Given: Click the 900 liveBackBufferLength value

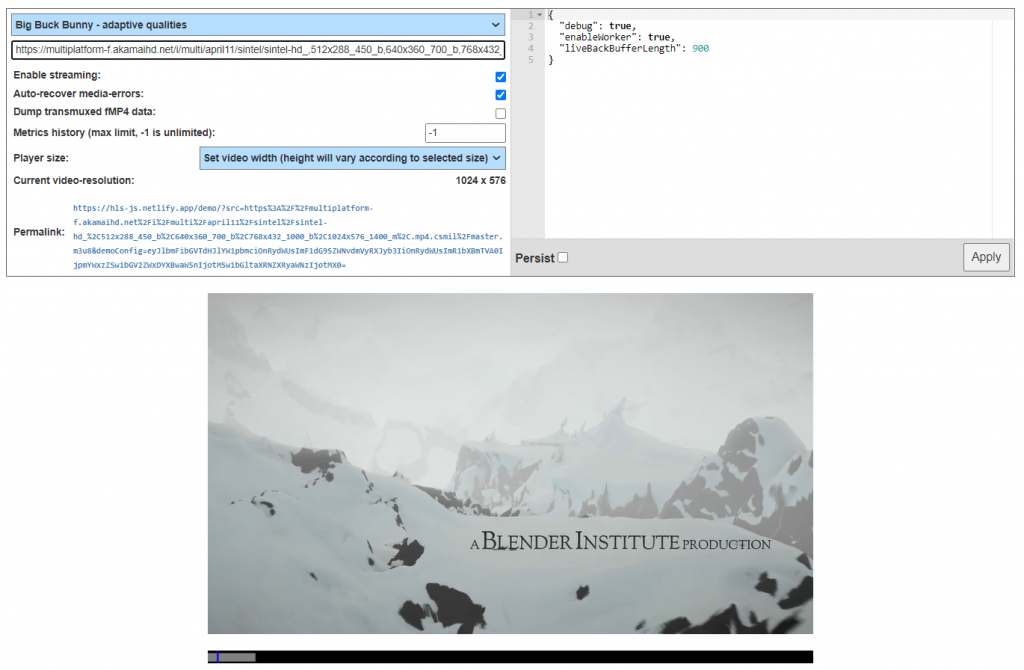Looking at the screenshot, I should point(700,49).
